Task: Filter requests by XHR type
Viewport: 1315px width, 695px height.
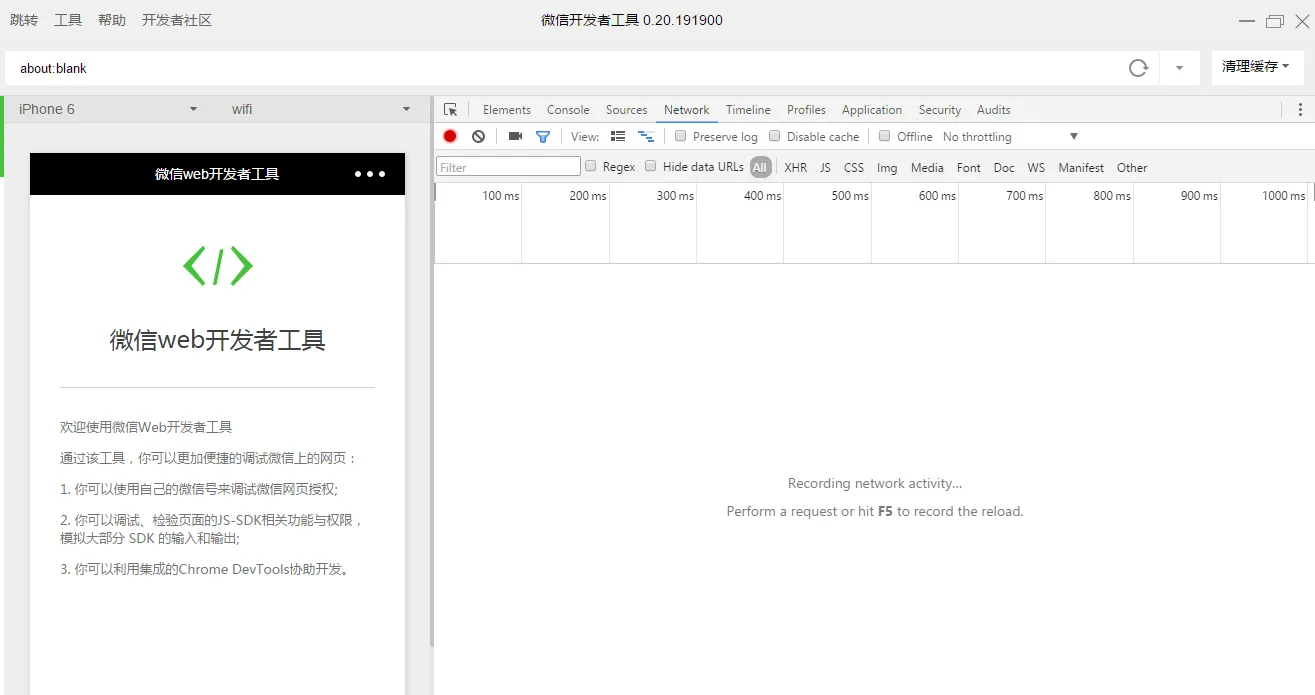Action: pyautogui.click(x=795, y=167)
